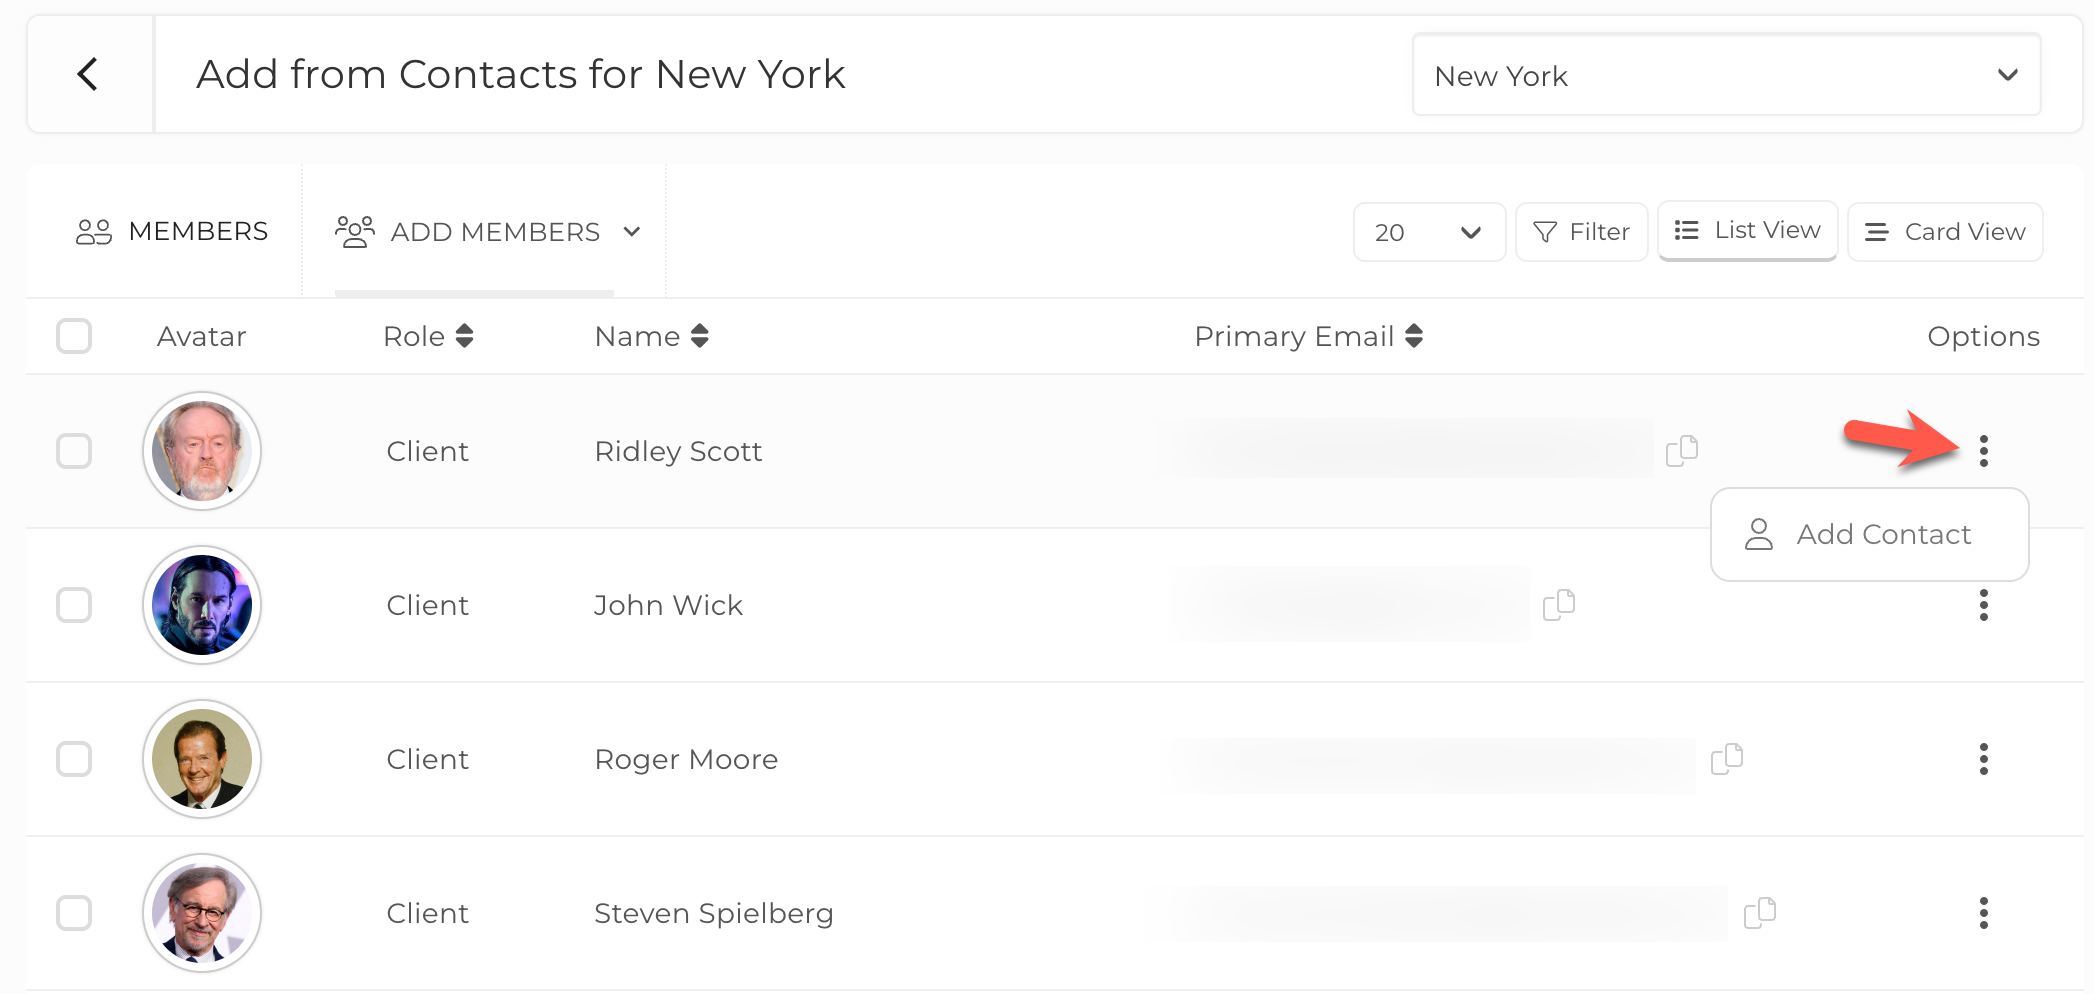Click Steven Spielberg's avatar thumbnail
Viewport: 2094px width, 994px height.
pos(202,913)
